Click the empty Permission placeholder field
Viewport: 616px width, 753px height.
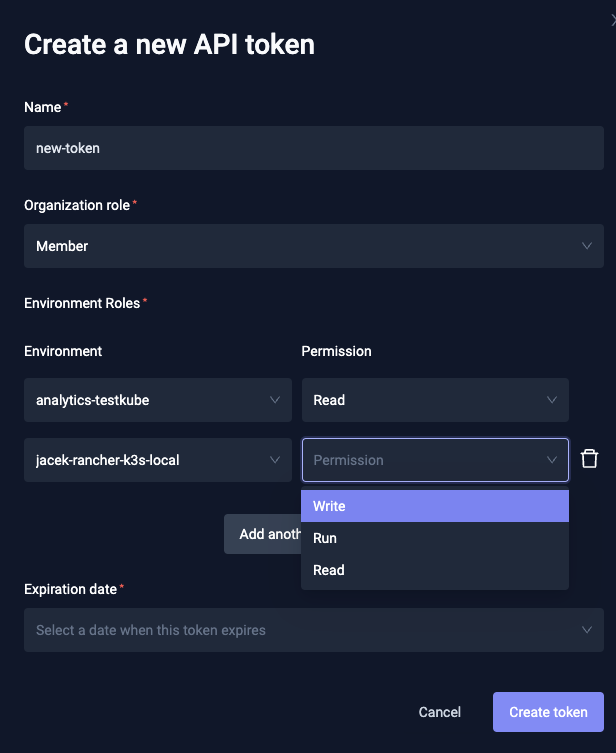420,460
